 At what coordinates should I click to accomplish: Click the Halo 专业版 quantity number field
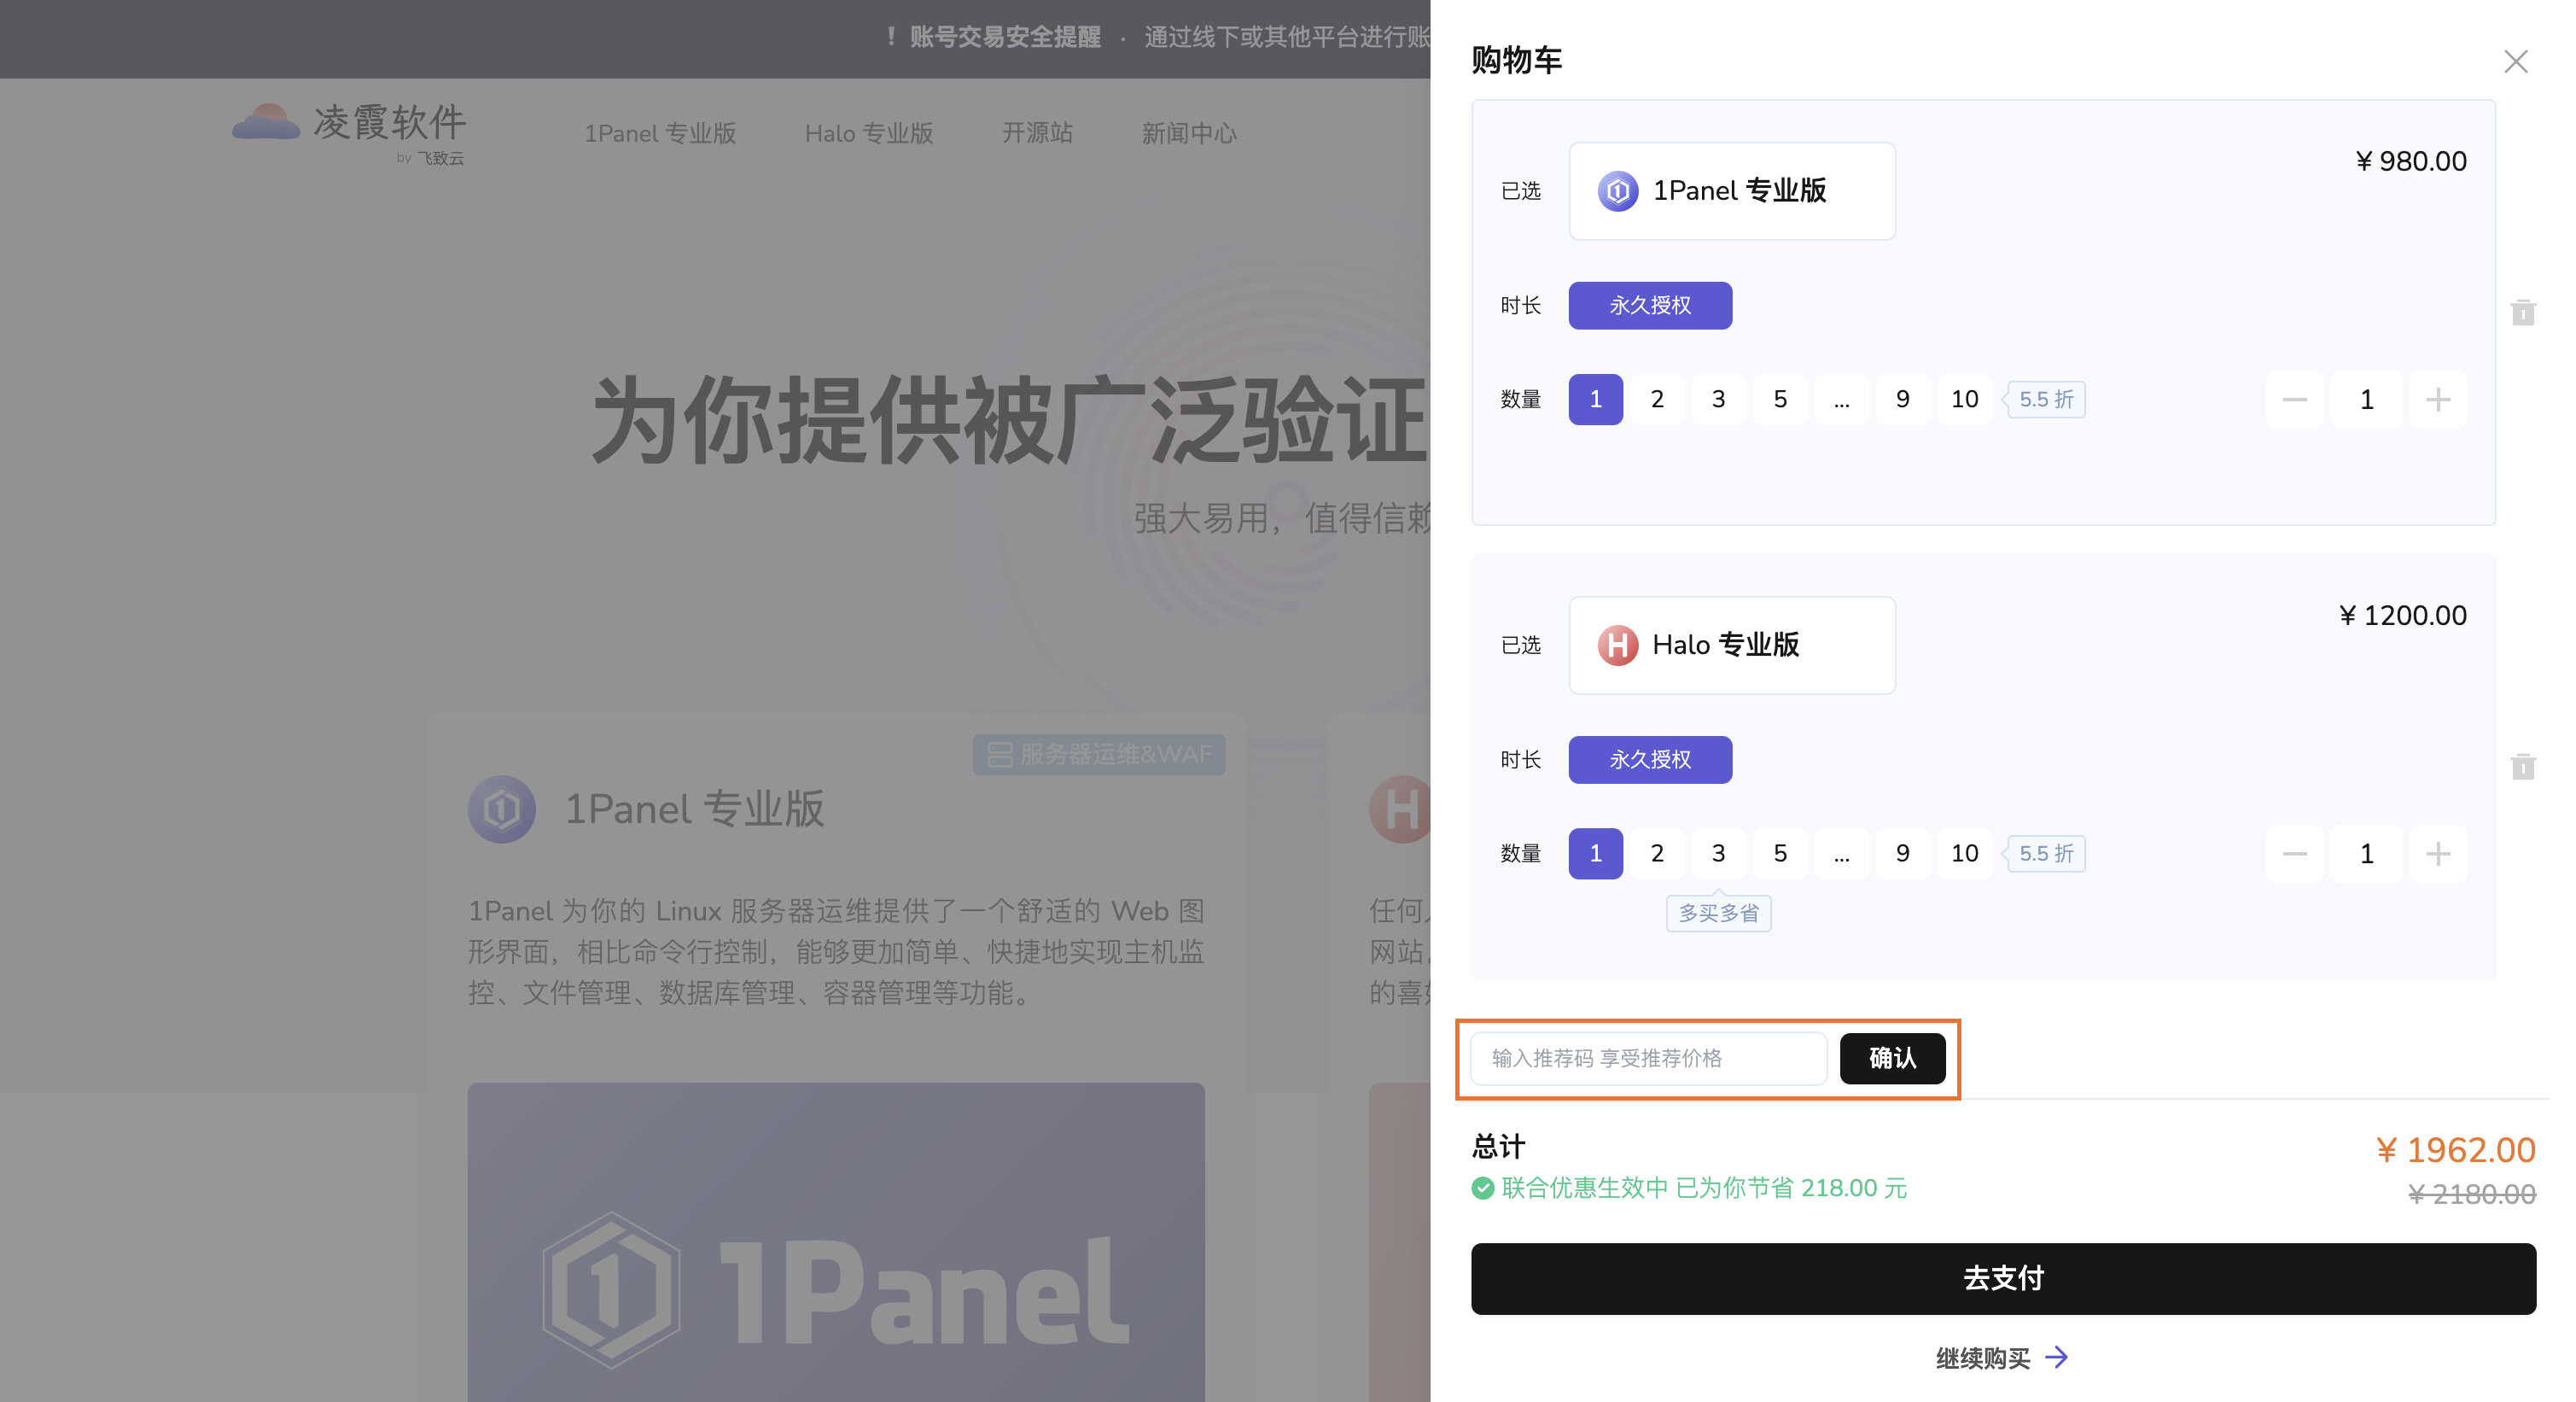[2366, 854]
